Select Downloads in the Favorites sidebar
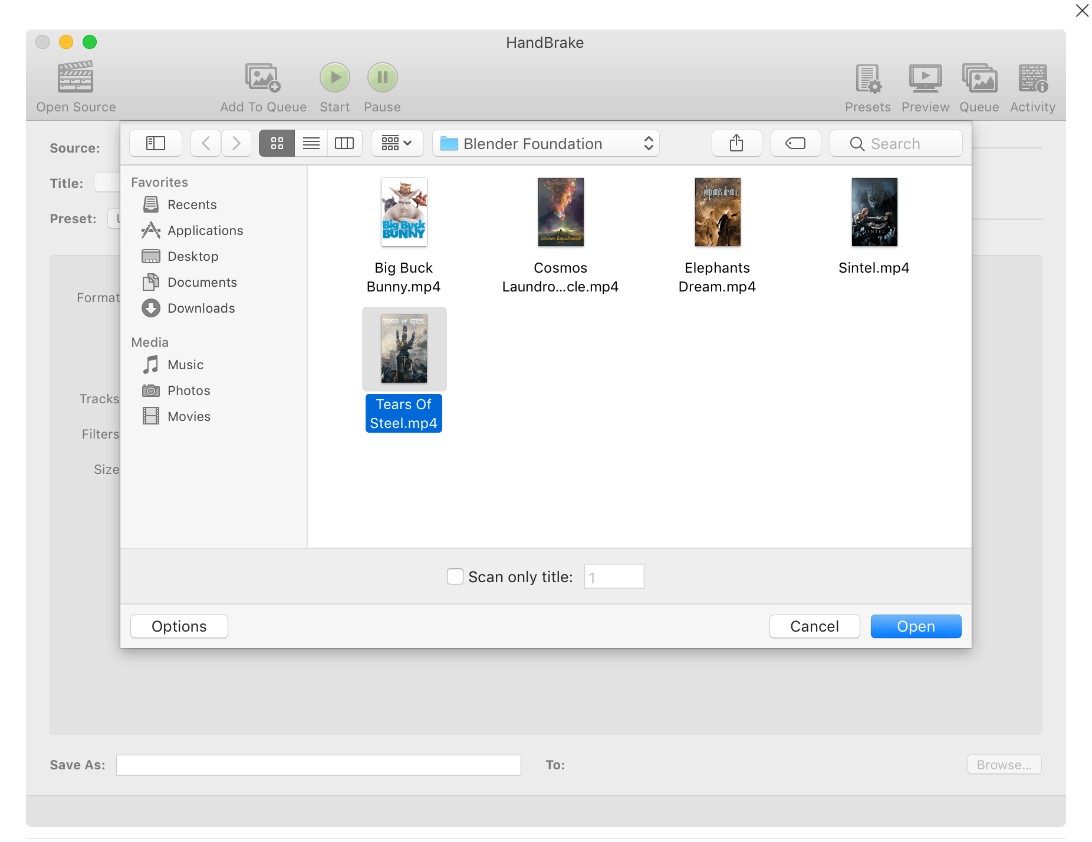This screenshot has height=842, width=1092. pyautogui.click(x=201, y=308)
